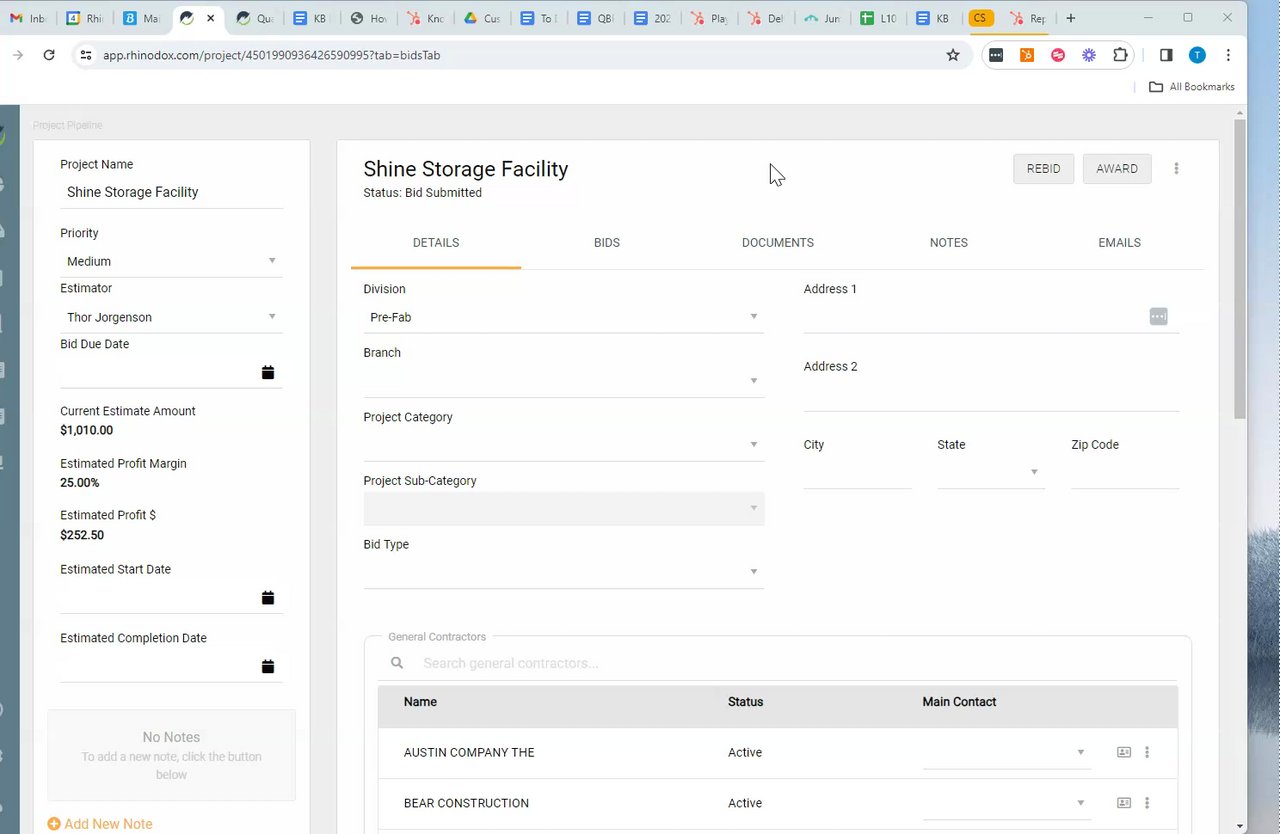Click the Add New Note plus icon
The image size is (1280, 834).
[54, 824]
